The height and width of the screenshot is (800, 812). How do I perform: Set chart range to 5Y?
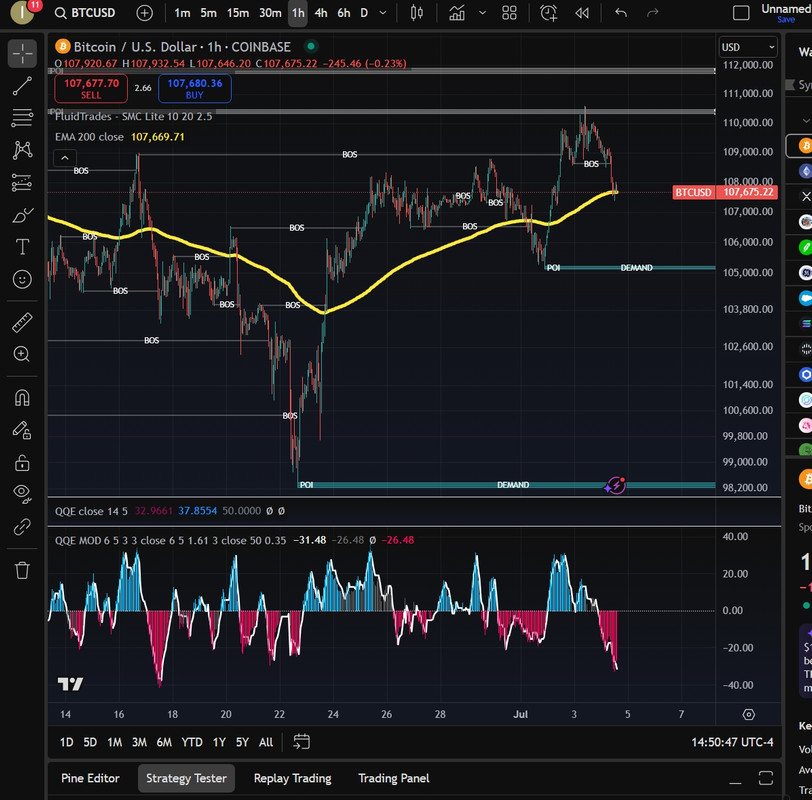click(x=242, y=742)
